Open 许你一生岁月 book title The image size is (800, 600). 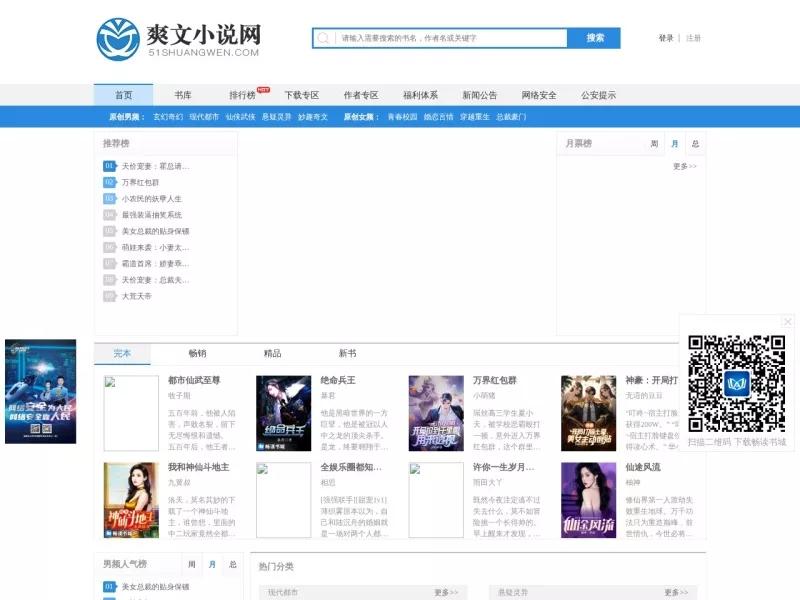(x=503, y=467)
